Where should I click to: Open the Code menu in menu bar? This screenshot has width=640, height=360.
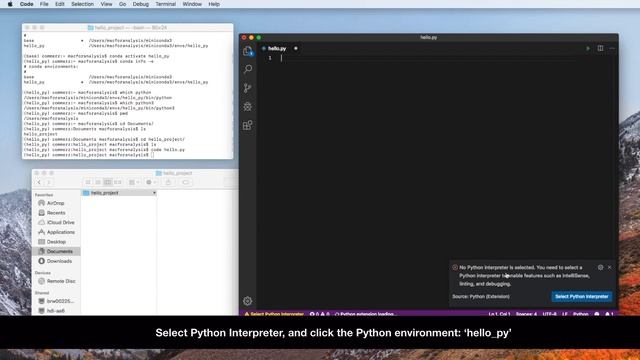(x=27, y=4)
